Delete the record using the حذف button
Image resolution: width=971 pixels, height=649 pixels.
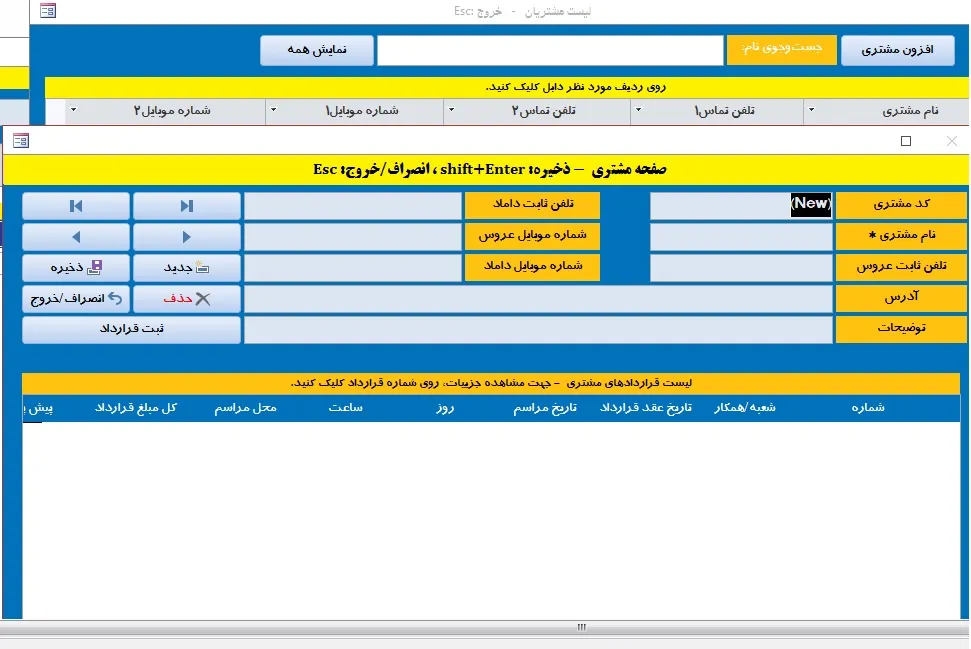tap(187, 299)
